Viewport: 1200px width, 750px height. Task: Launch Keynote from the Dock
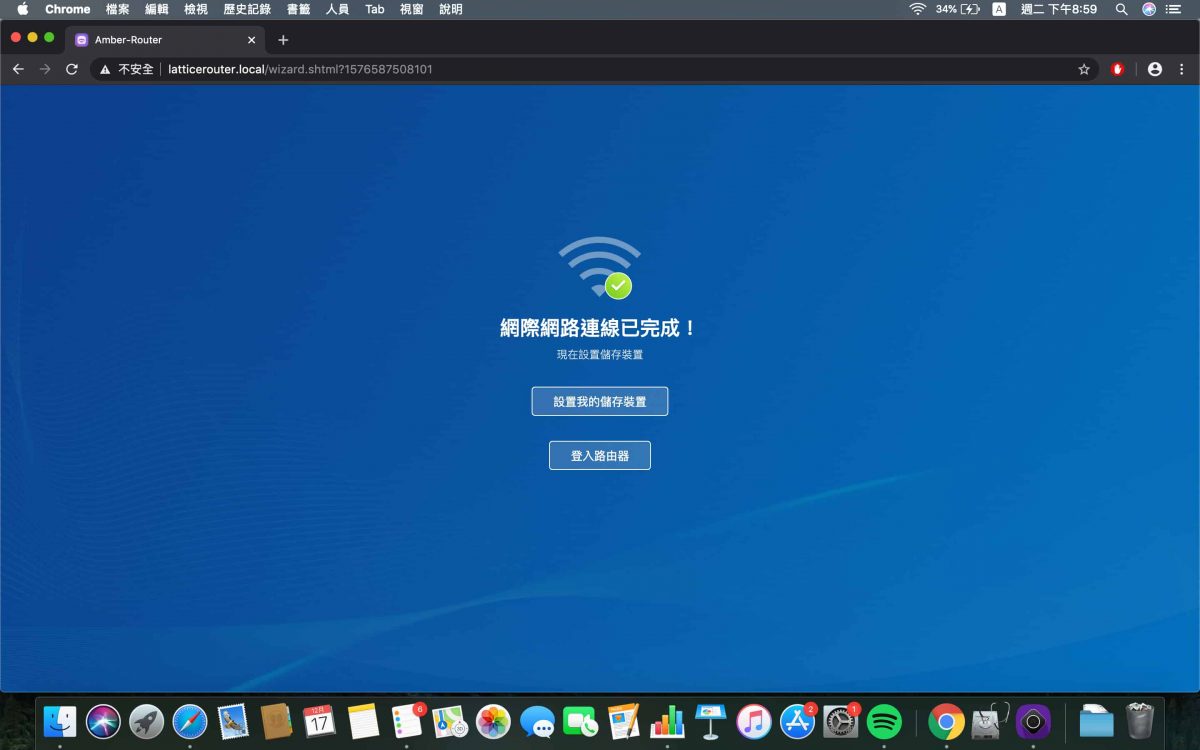click(710, 721)
